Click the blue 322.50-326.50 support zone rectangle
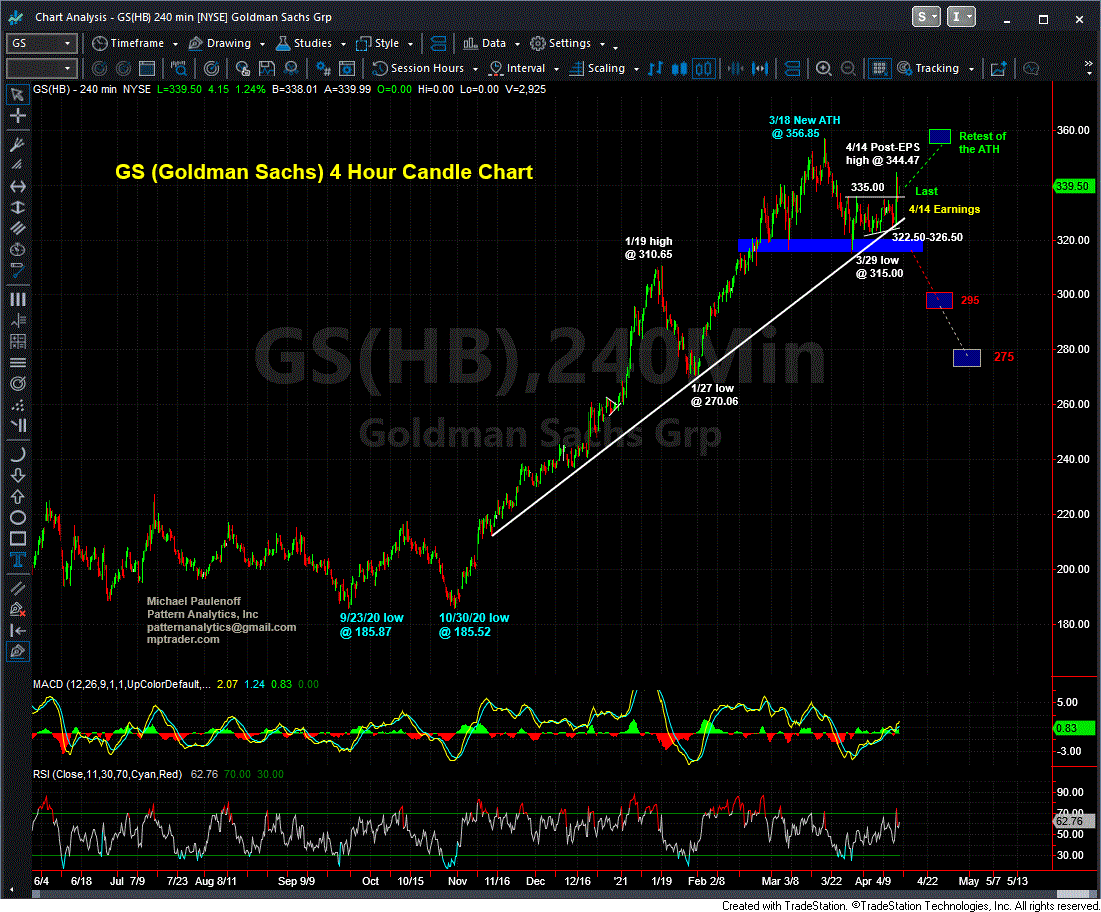 (x=831, y=246)
